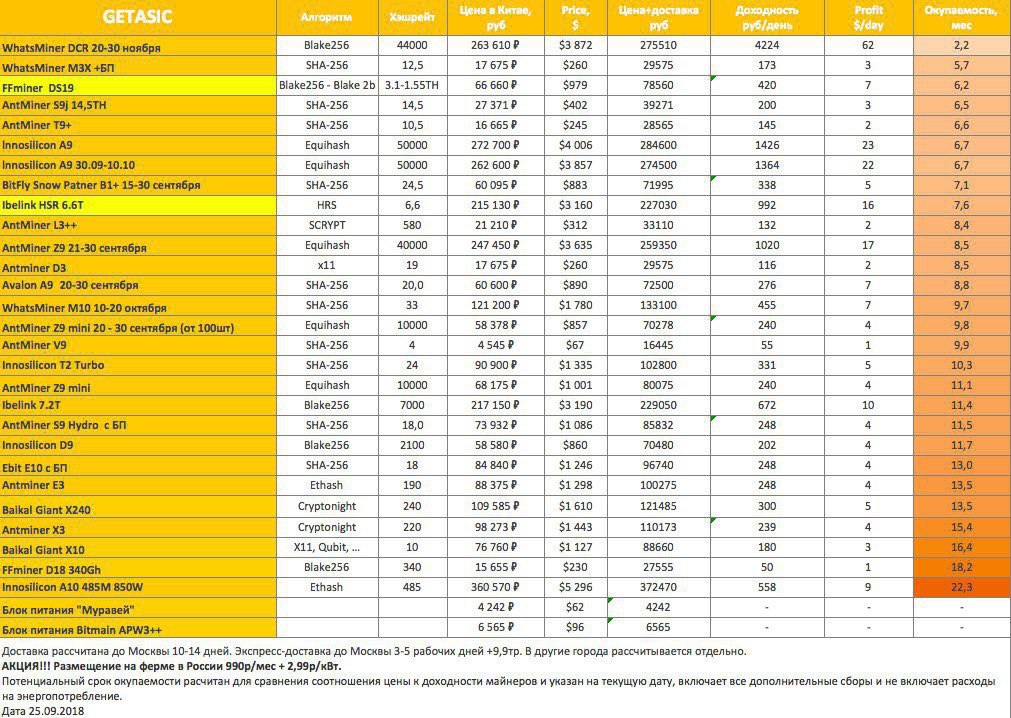Select the "$62" price for Муравей

tap(575, 607)
